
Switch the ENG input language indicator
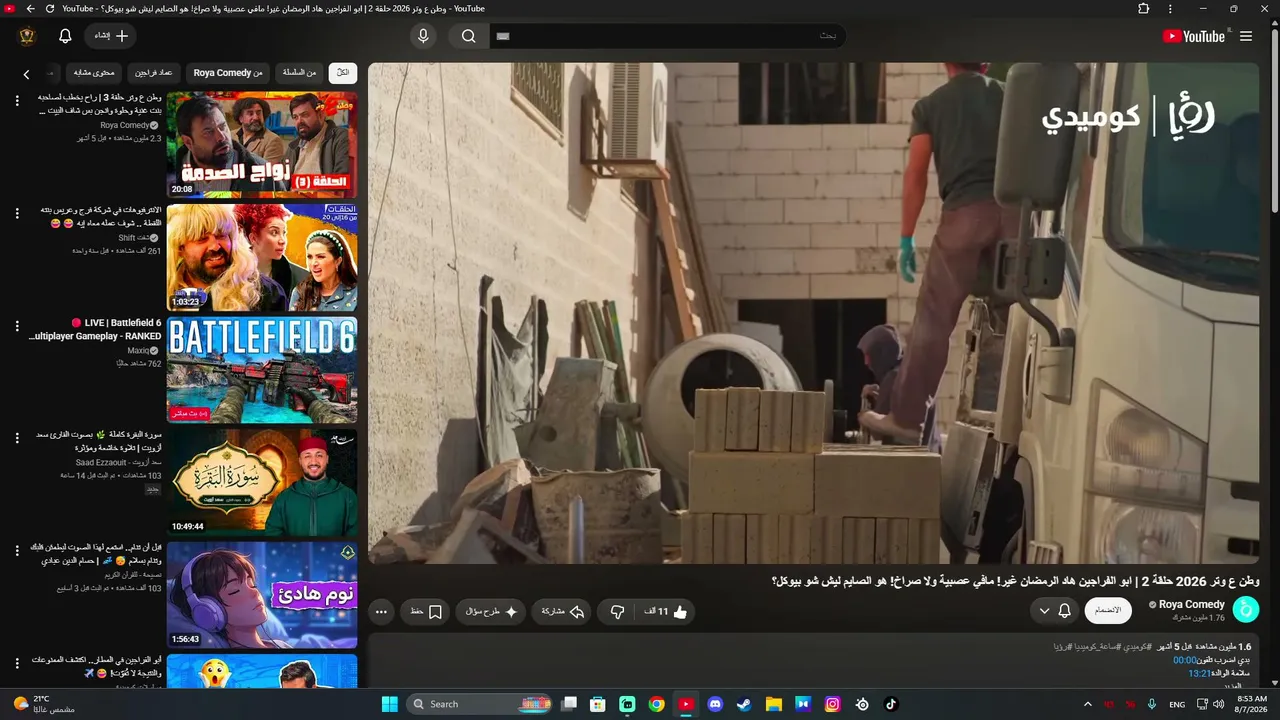[1177, 704]
